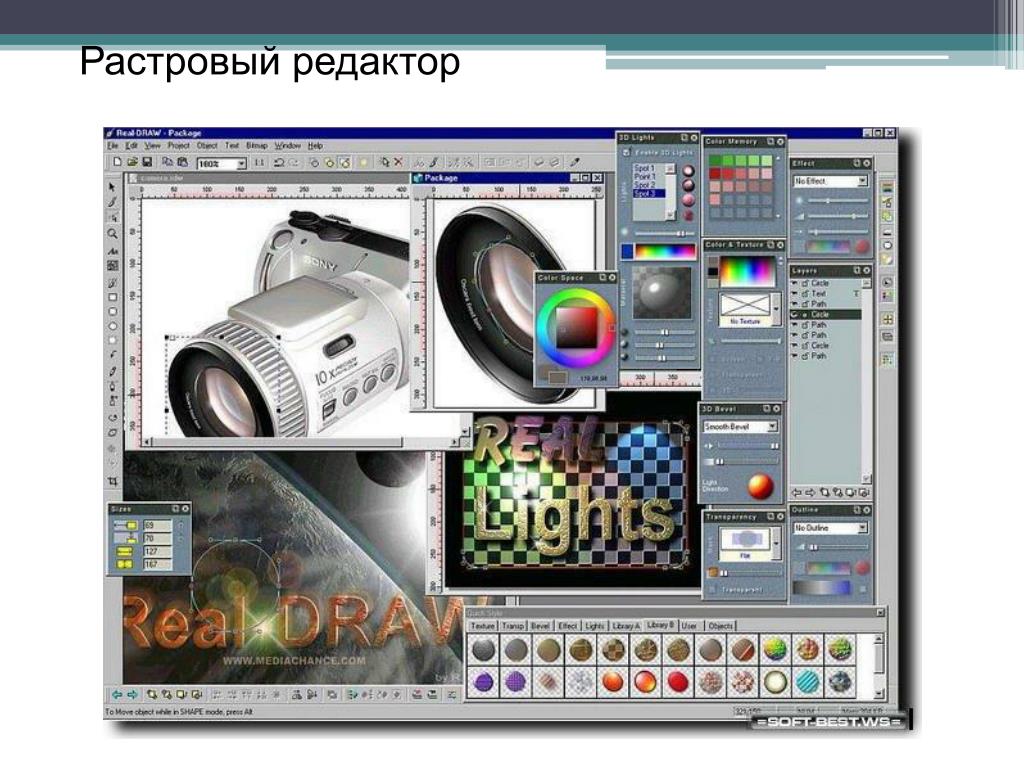
Task: Switch to the Lights tab
Action: click(594, 626)
